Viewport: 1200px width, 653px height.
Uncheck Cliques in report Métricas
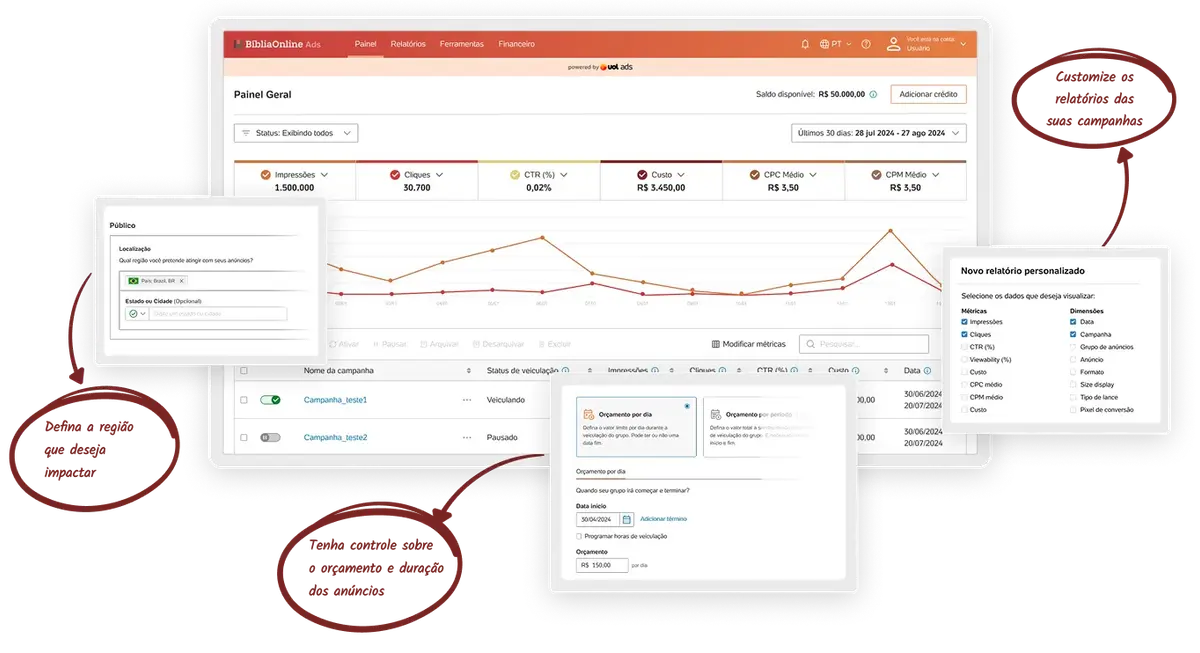tap(964, 335)
